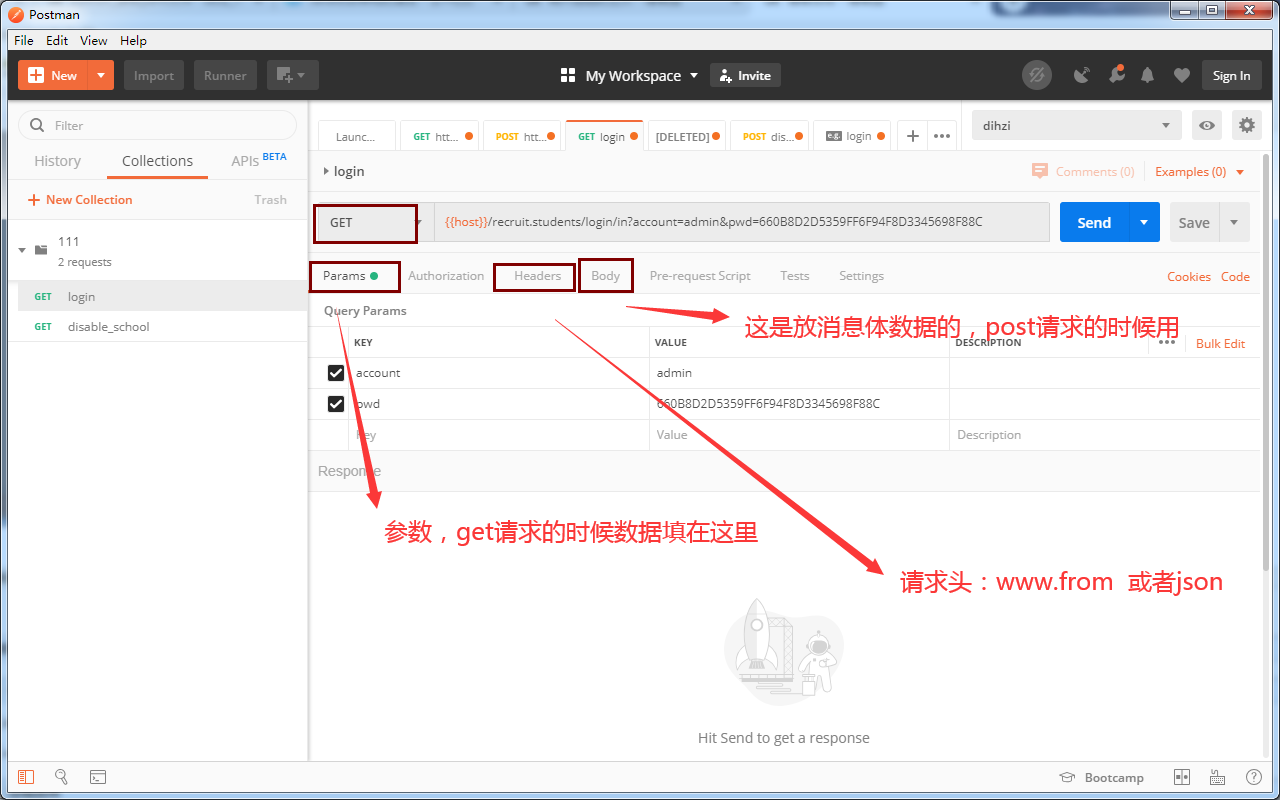Click the empty Description placeholder field

point(1104,435)
